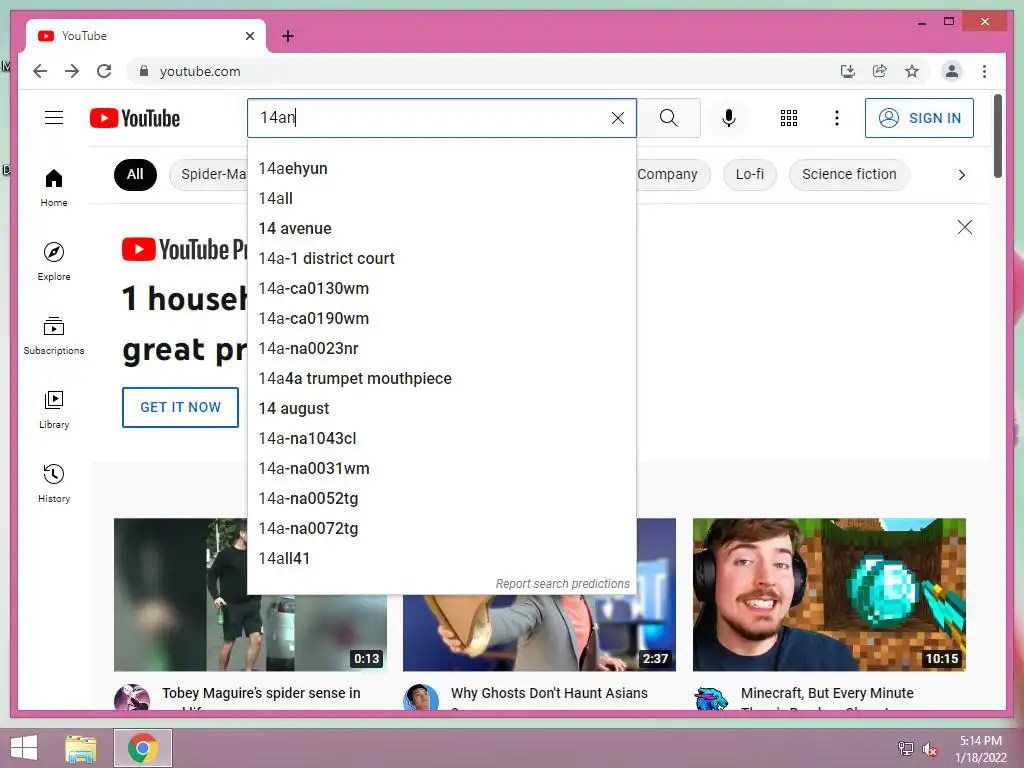The image size is (1024, 768).
Task: Click GET IT NOW button
Action: [x=180, y=407]
